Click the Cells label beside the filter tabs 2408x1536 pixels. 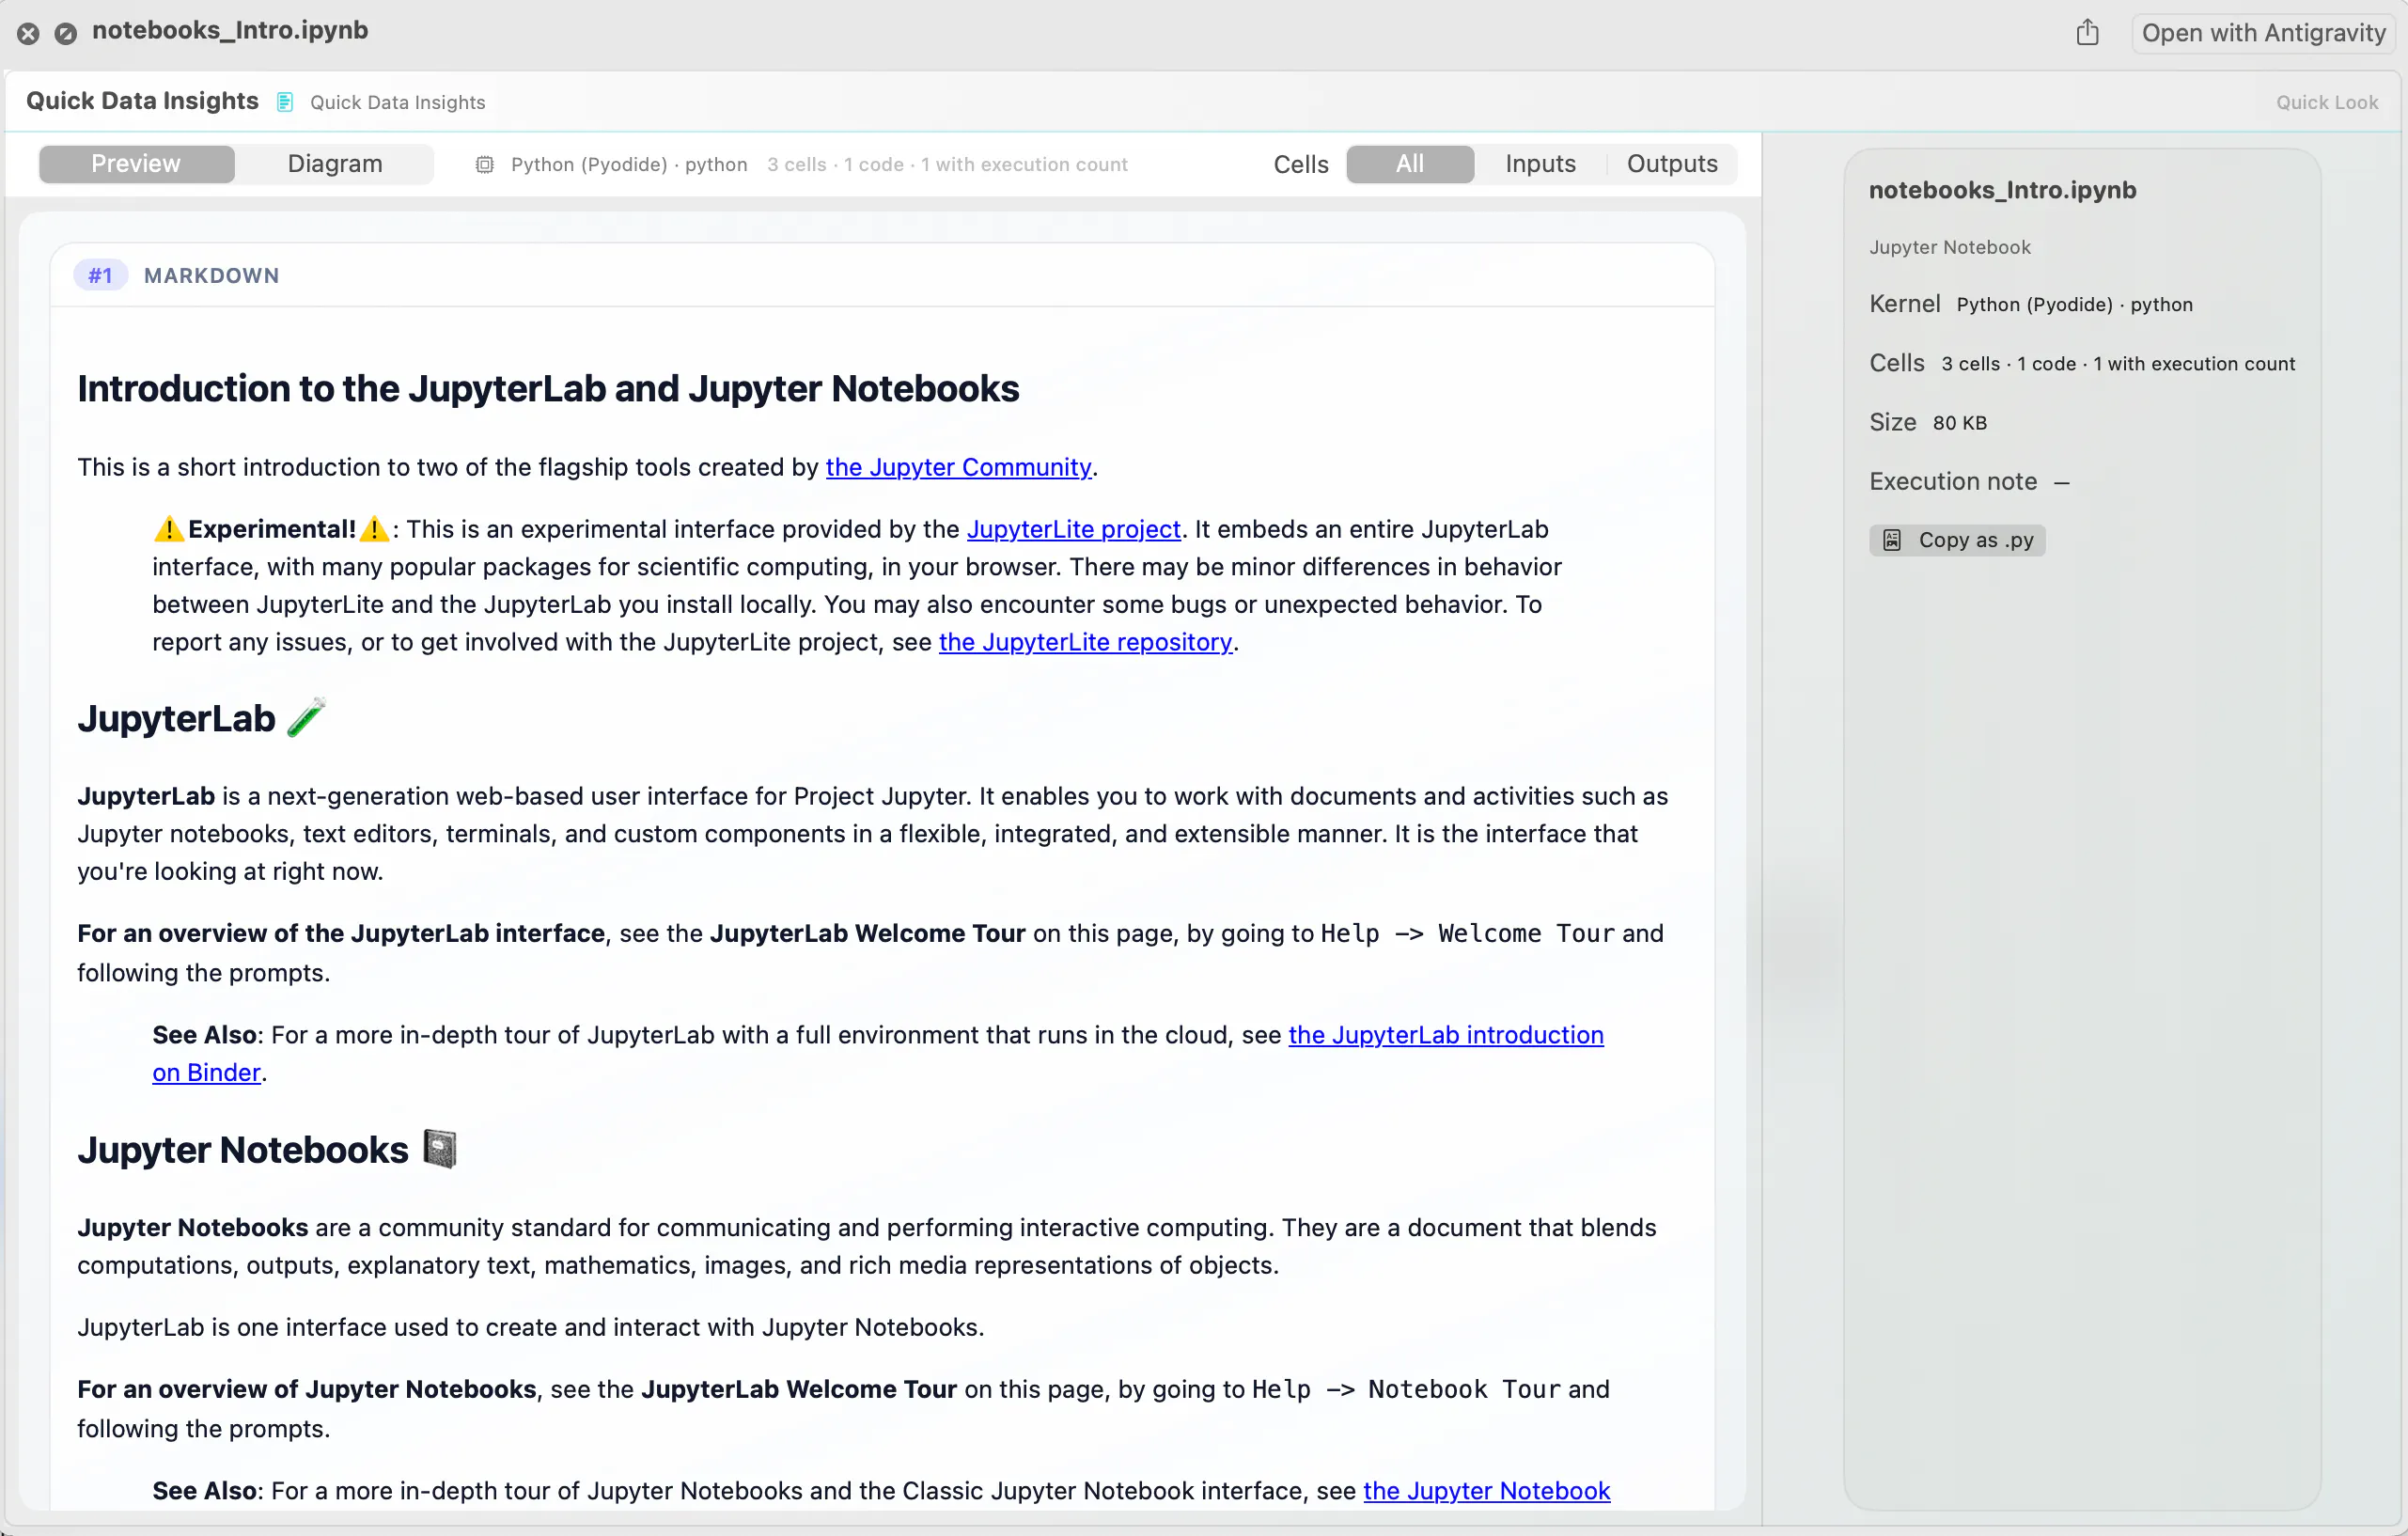[1301, 164]
